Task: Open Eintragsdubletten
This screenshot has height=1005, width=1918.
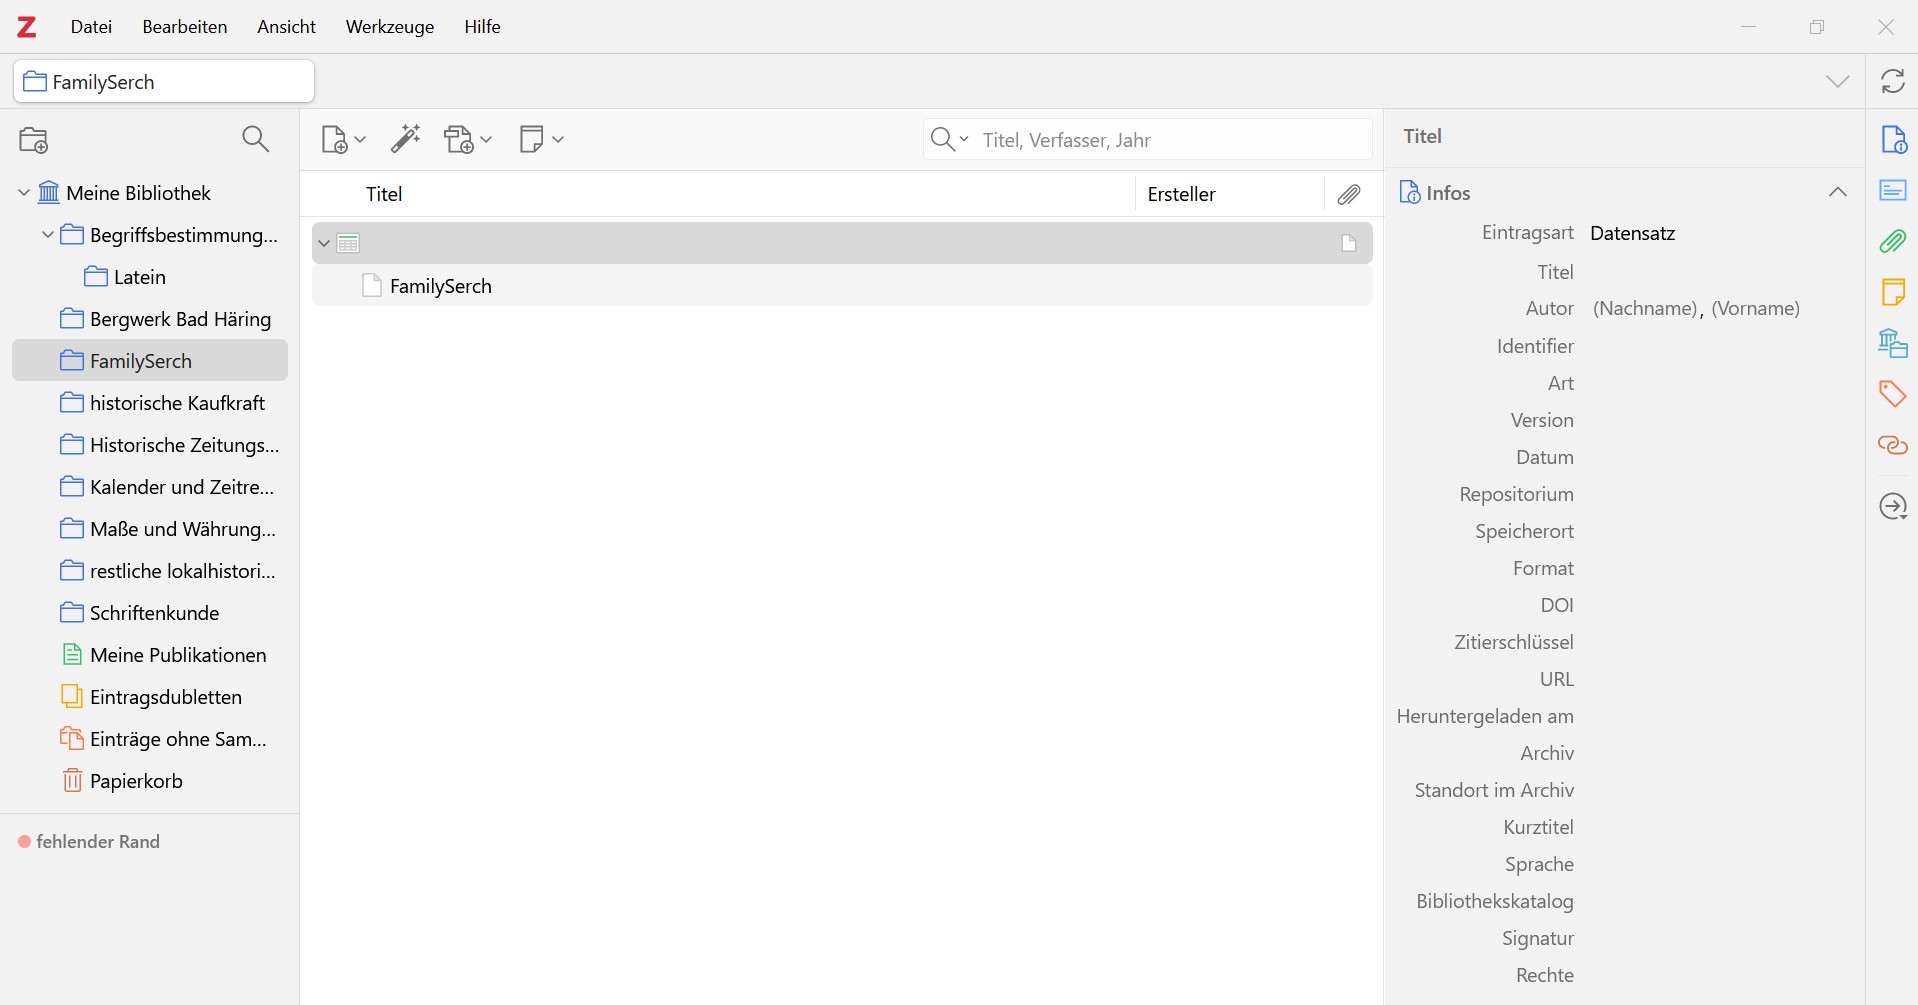Action: (152, 697)
